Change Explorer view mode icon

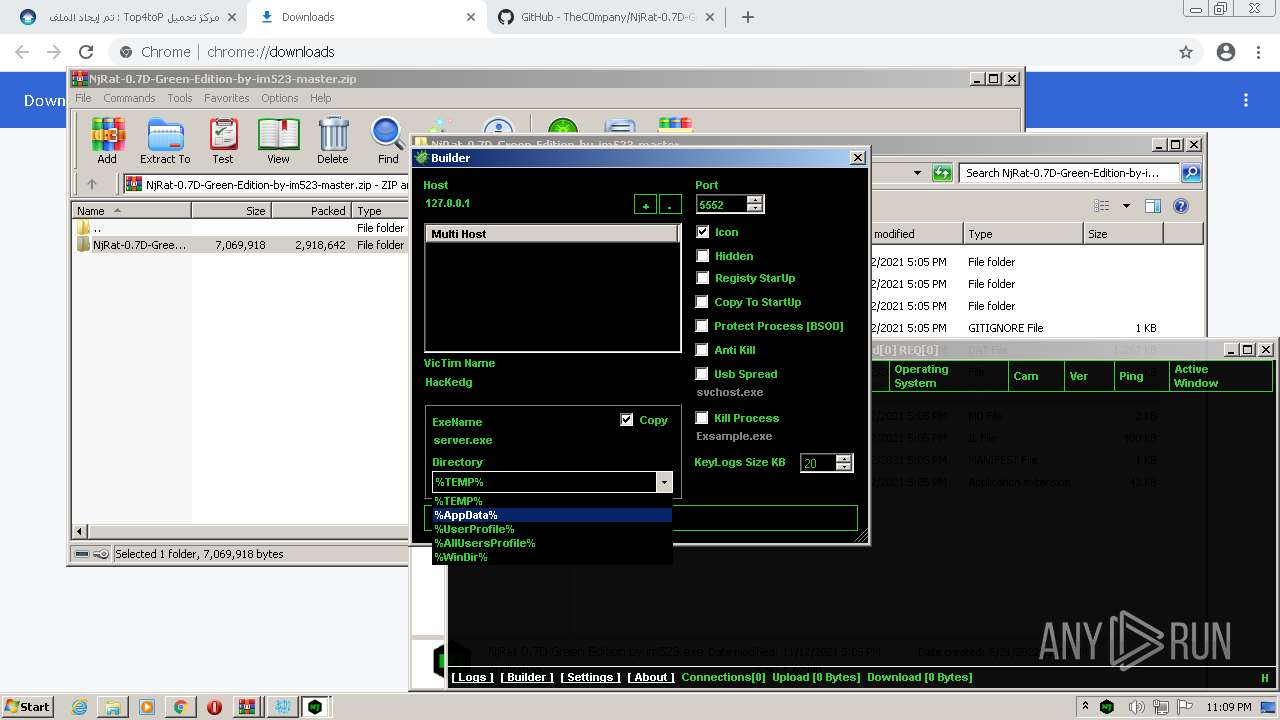[x=1102, y=206]
